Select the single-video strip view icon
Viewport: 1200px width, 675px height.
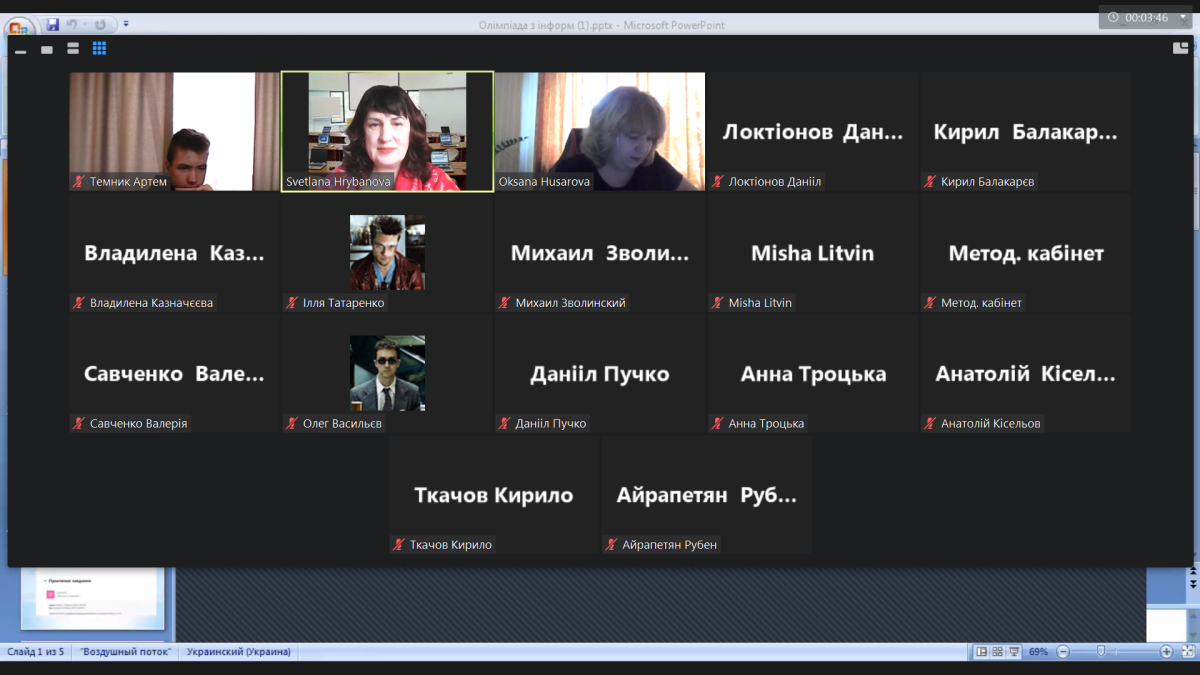coord(47,50)
